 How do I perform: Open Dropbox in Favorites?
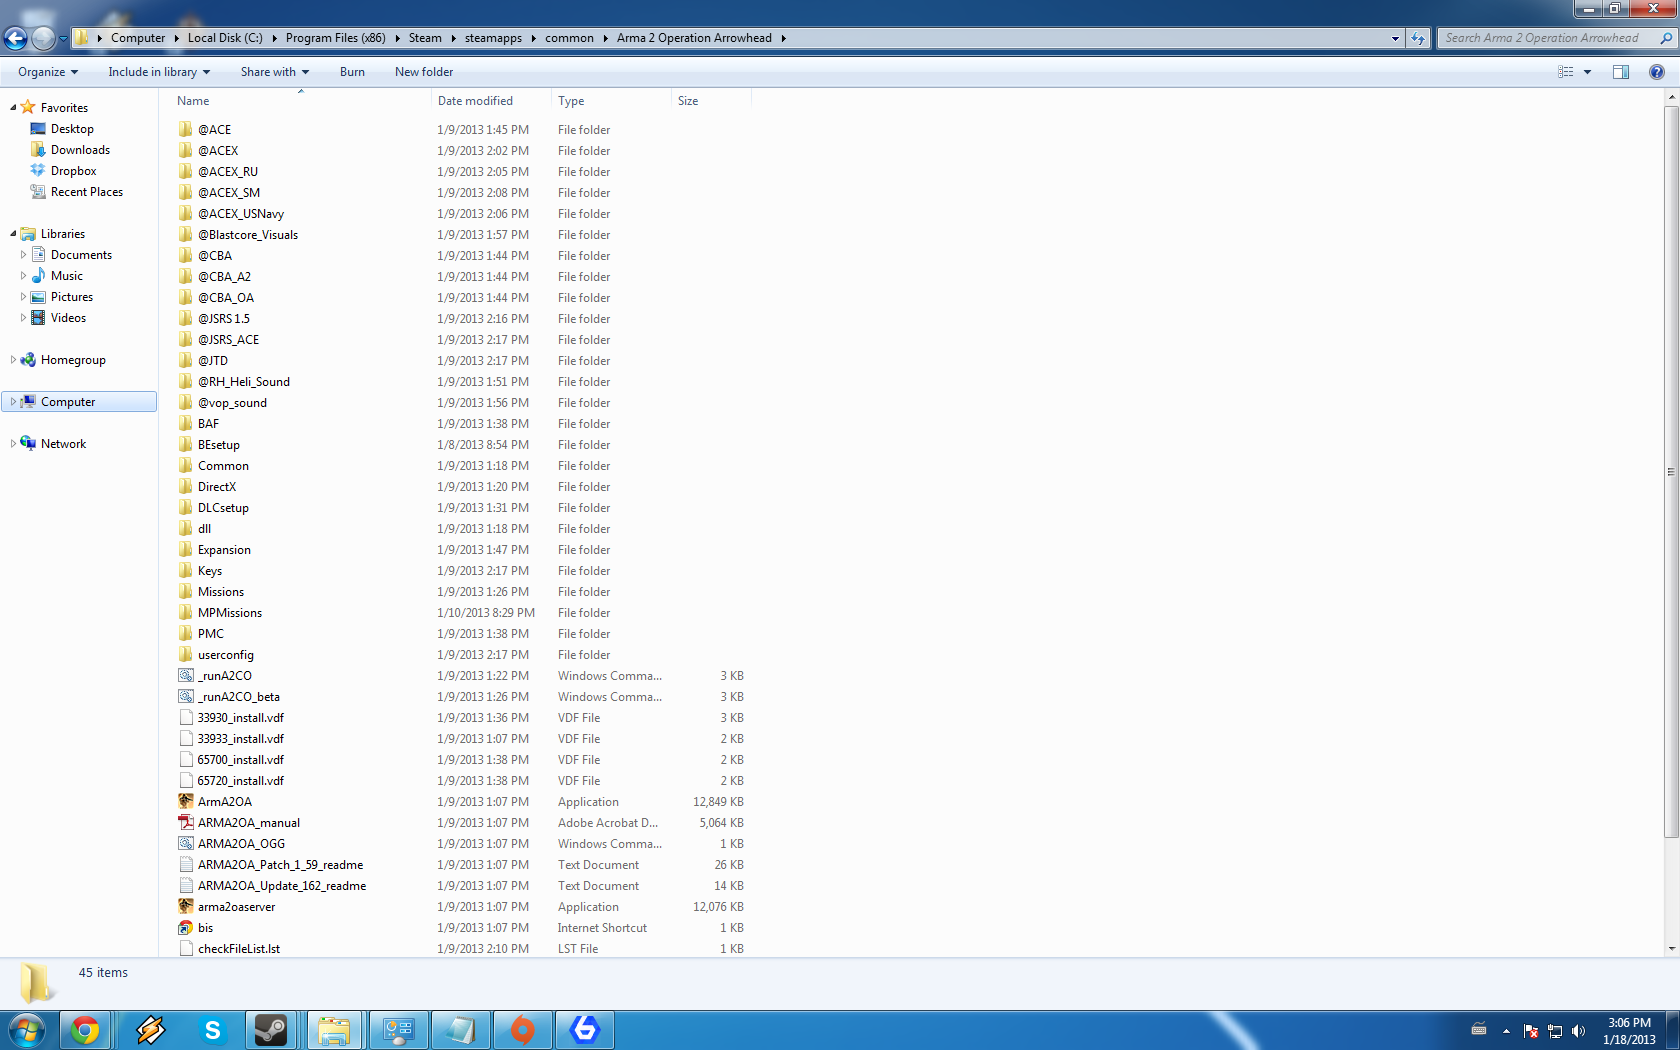pyautogui.click(x=73, y=171)
